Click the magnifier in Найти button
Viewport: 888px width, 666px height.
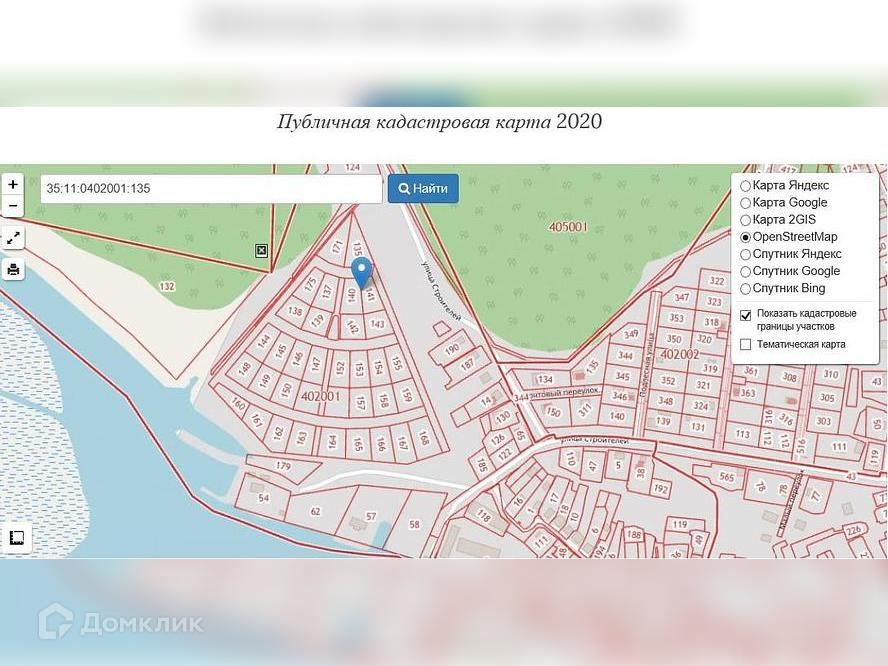(404, 189)
